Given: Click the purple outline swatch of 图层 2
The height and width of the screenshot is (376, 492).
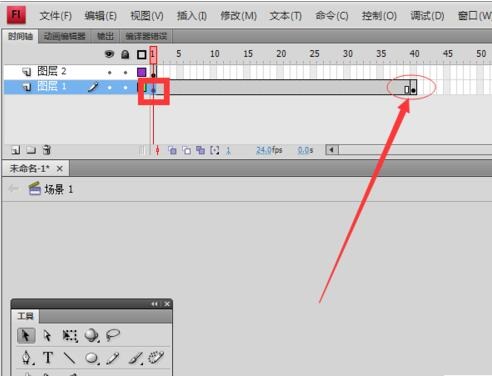Looking at the screenshot, I should (x=142, y=72).
